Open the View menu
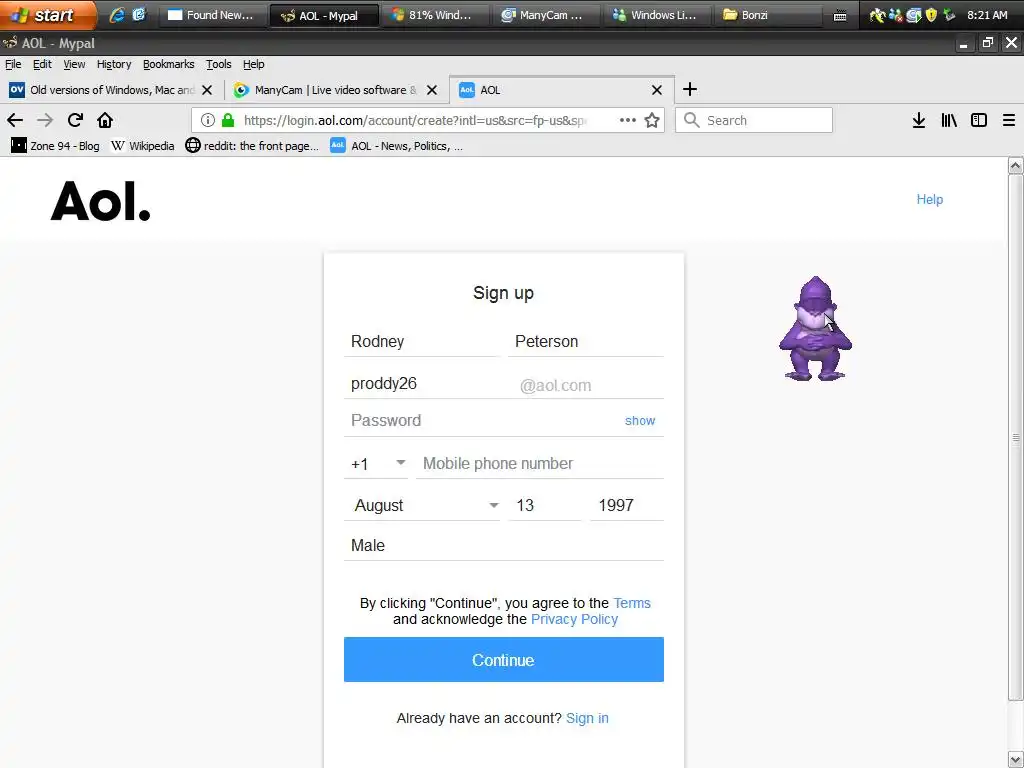Image resolution: width=1024 pixels, height=768 pixels. (x=74, y=64)
